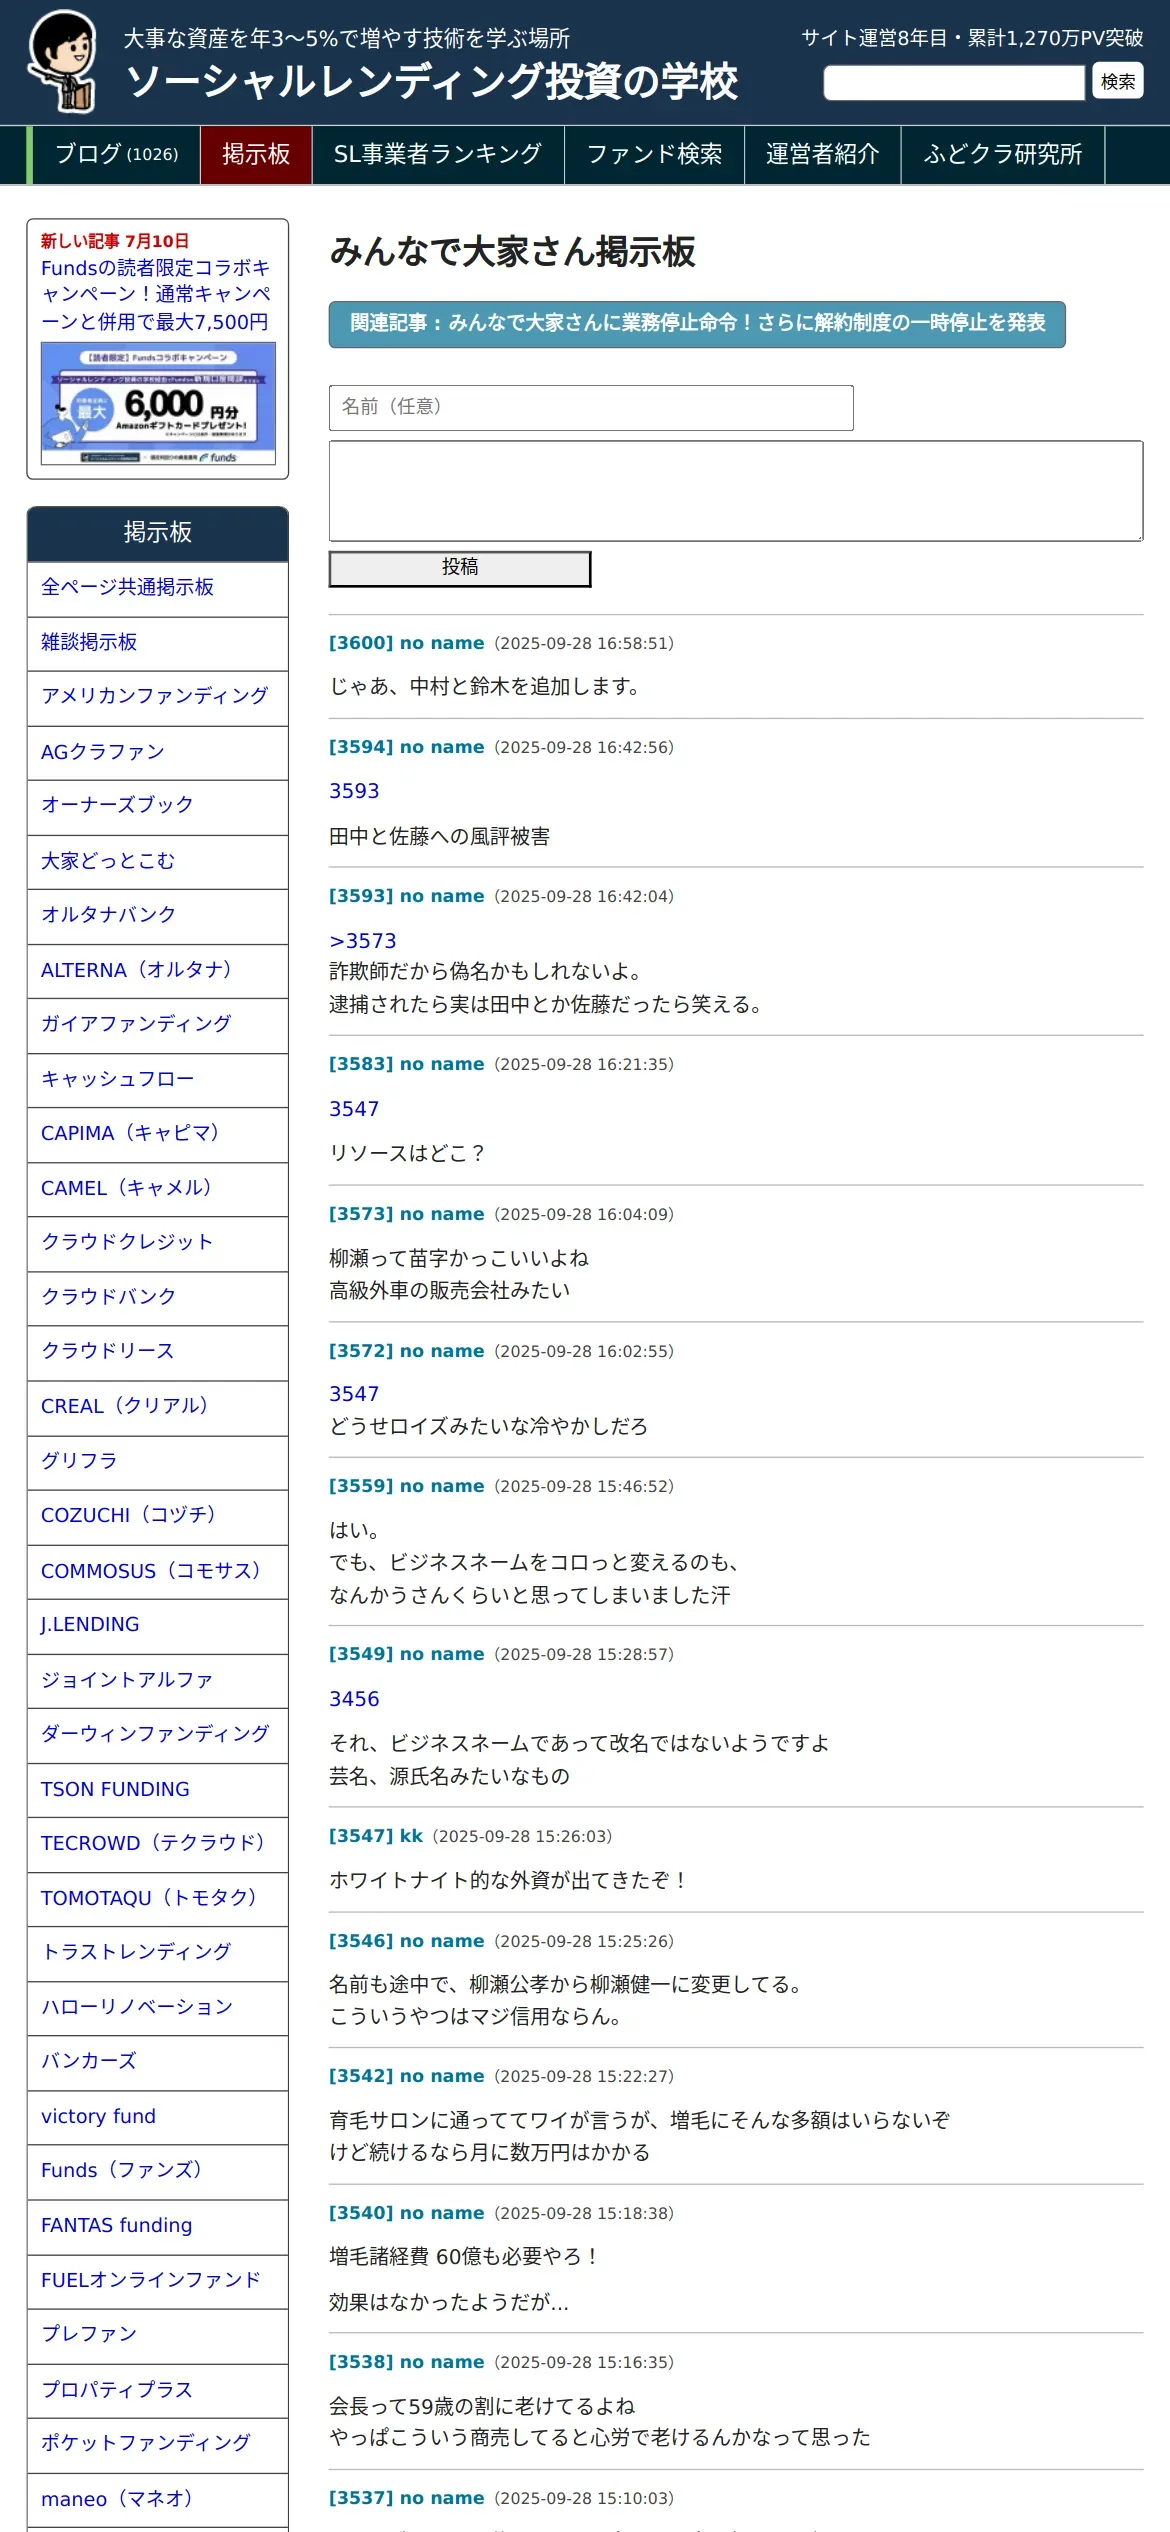Screen dimensions: 1170x2532
Task: Click the 6,000円 Funds campaign banner thumbnail
Action: click(158, 403)
